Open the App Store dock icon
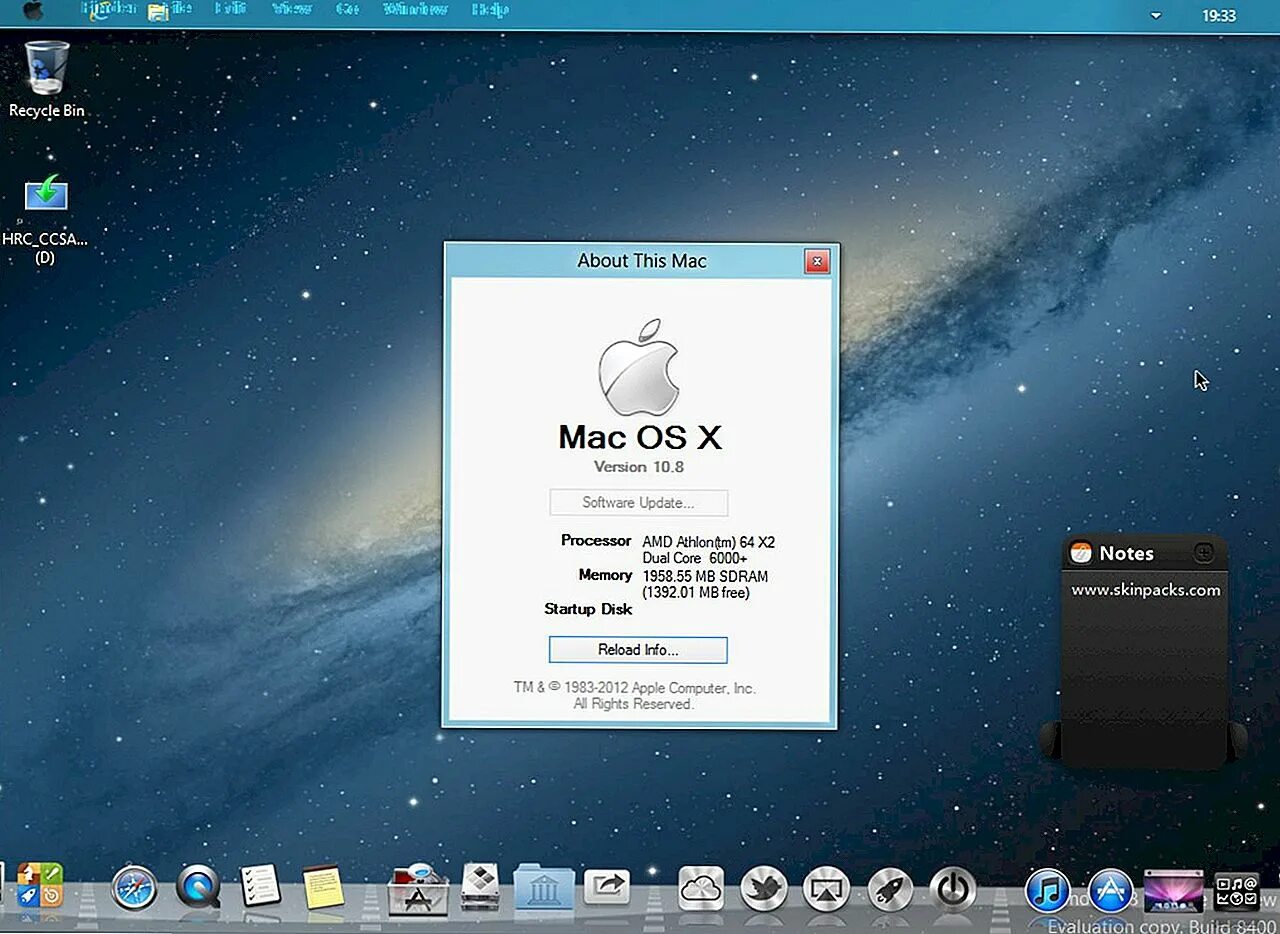This screenshot has height=934, width=1280. pyautogui.click(x=1111, y=890)
